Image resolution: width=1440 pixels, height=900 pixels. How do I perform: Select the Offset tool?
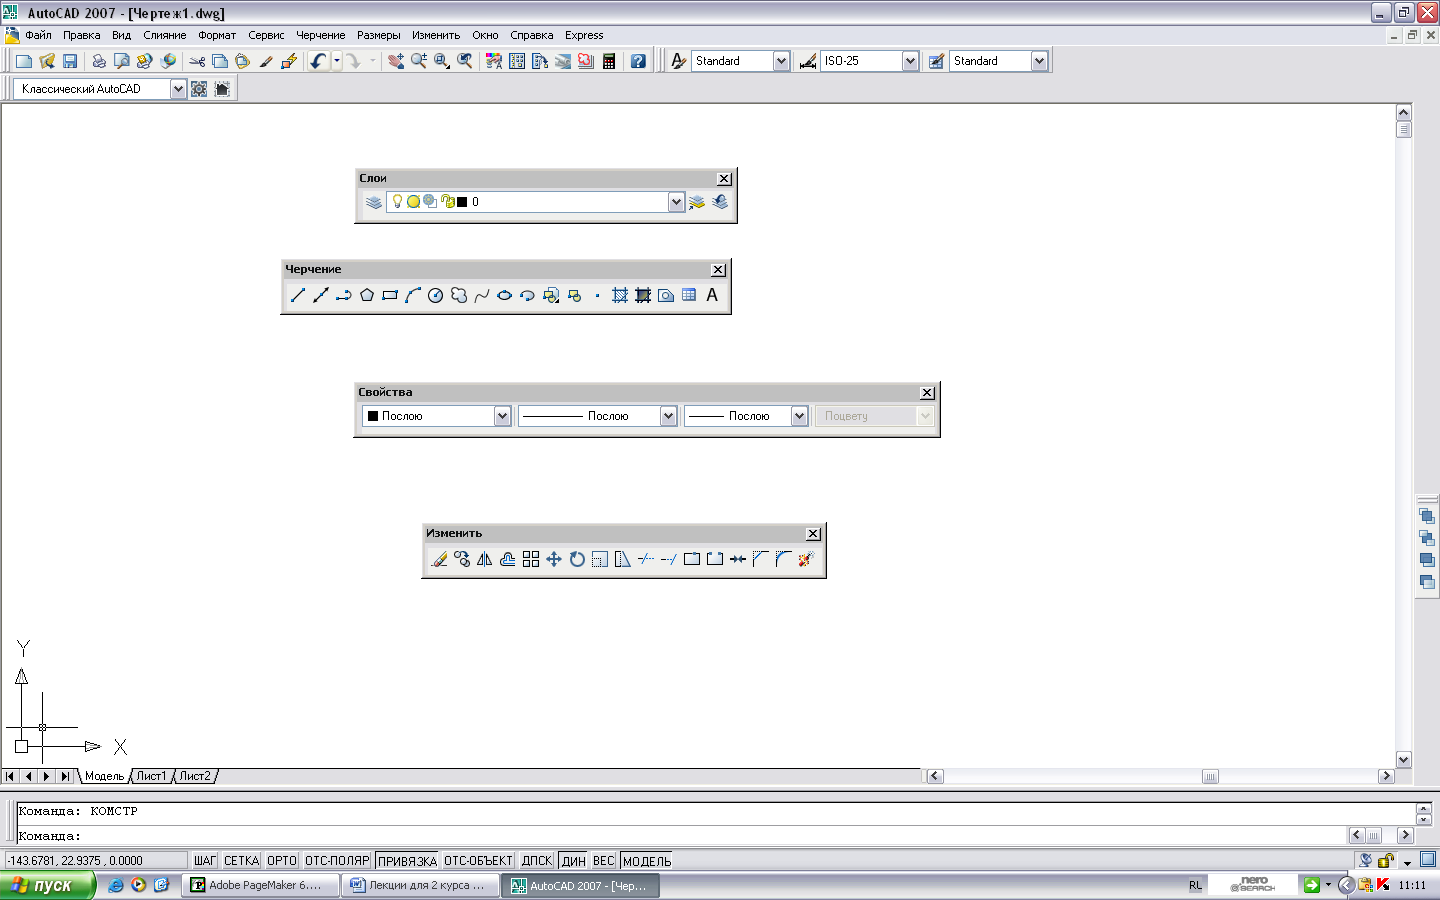tap(508, 559)
